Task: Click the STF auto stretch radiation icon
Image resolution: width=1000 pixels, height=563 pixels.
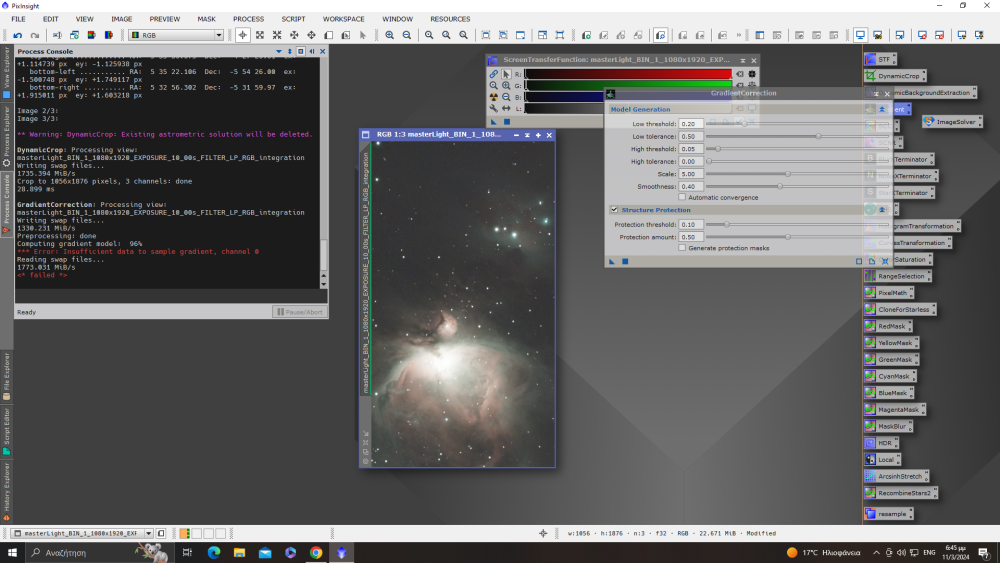Action: pos(493,97)
